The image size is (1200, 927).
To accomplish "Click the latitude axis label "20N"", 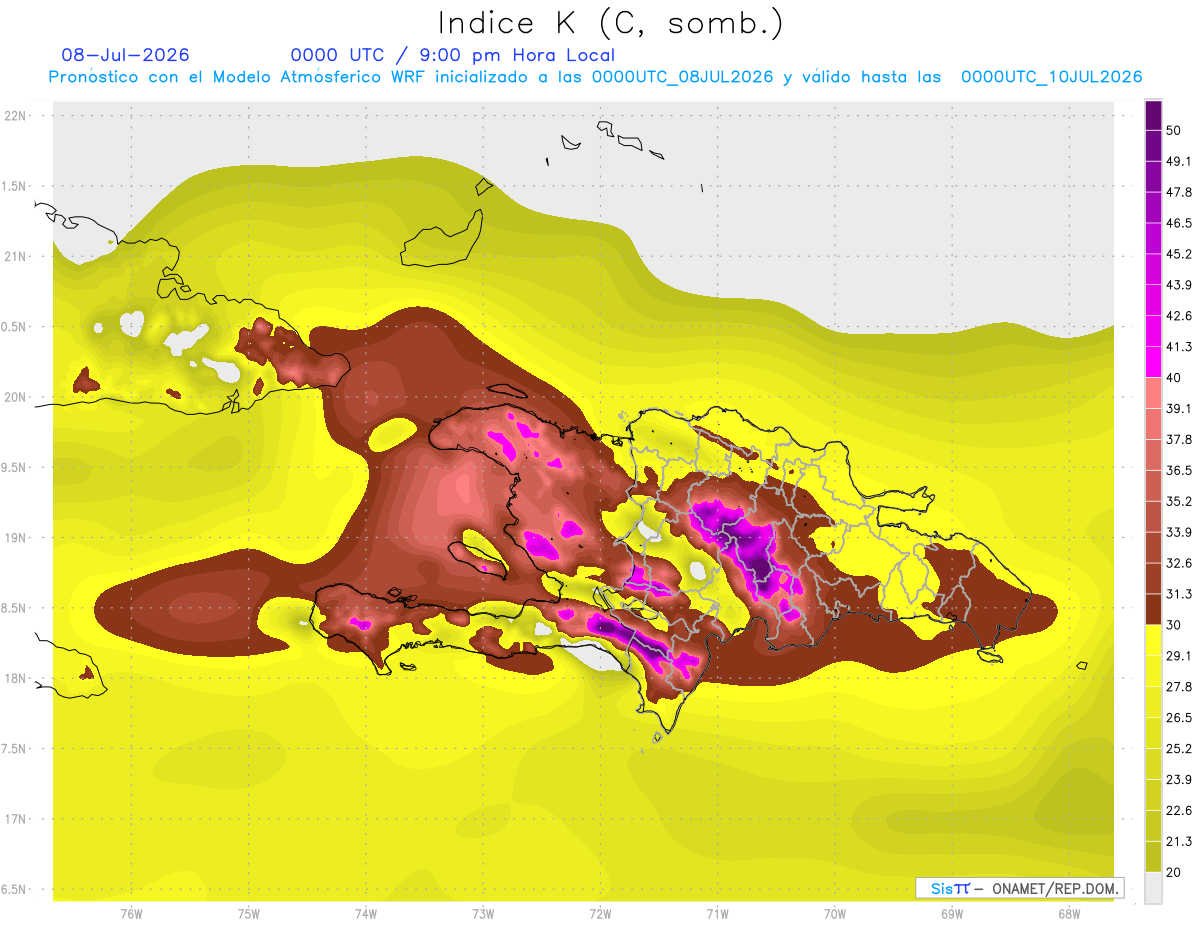I will [x=17, y=397].
